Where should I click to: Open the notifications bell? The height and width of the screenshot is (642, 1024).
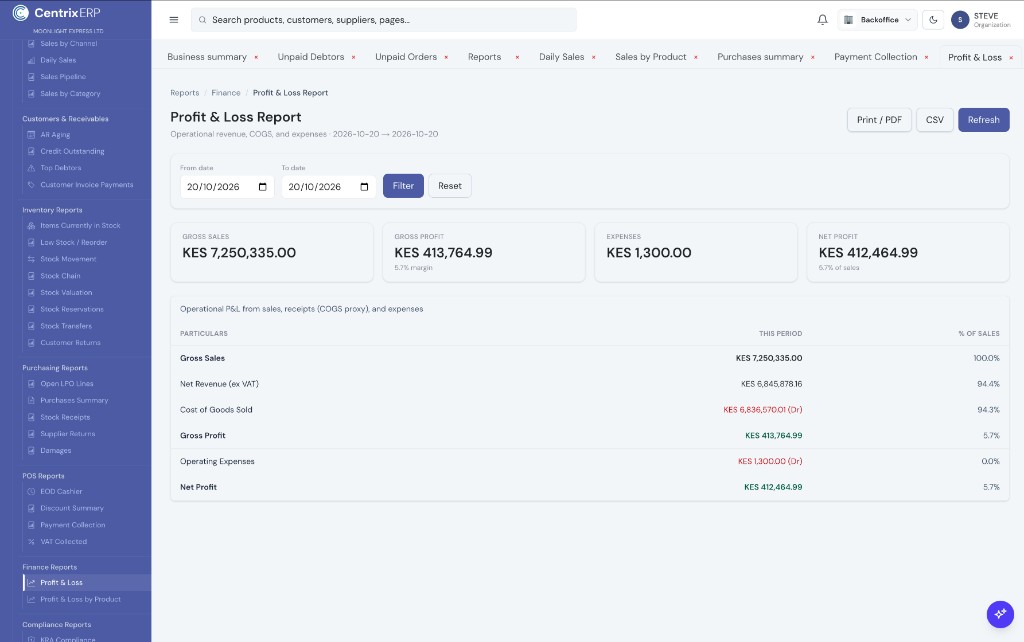coord(822,20)
